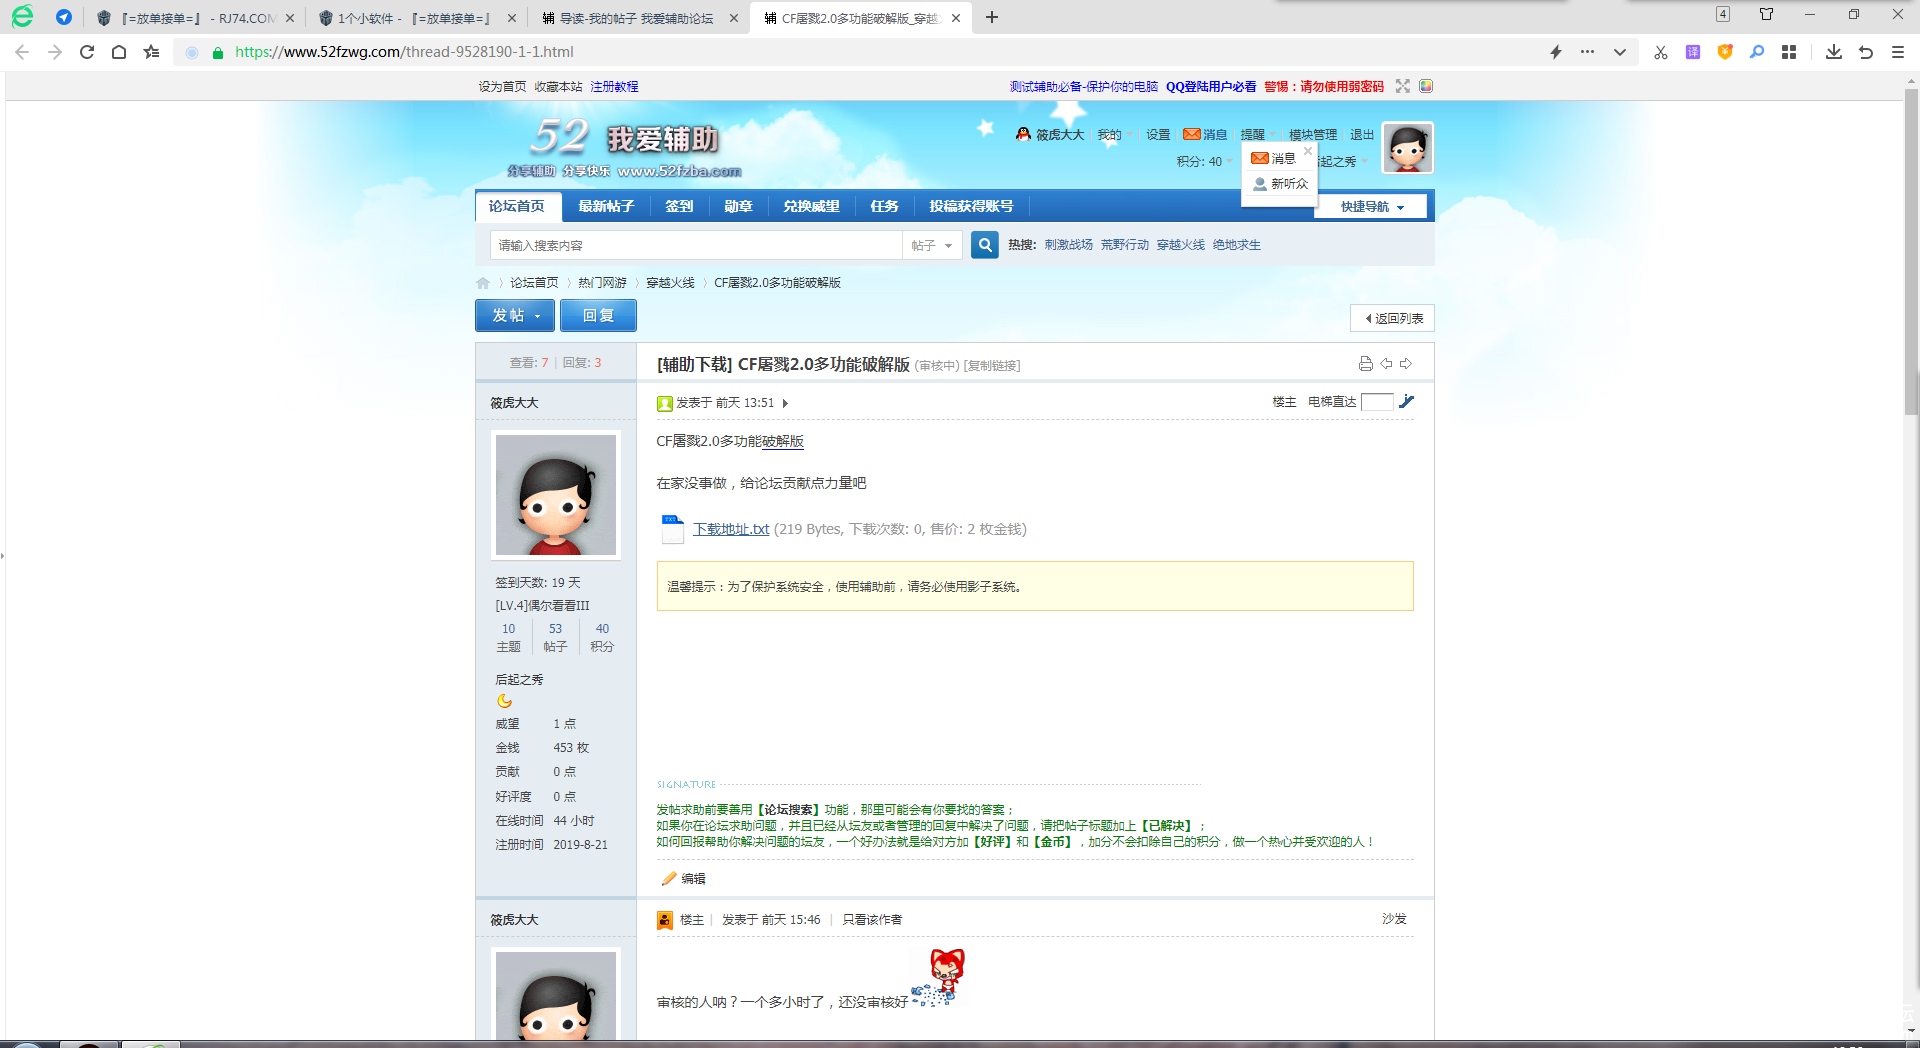Expand the 快捷导航 dropdown
The height and width of the screenshot is (1048, 1920).
(x=1372, y=207)
